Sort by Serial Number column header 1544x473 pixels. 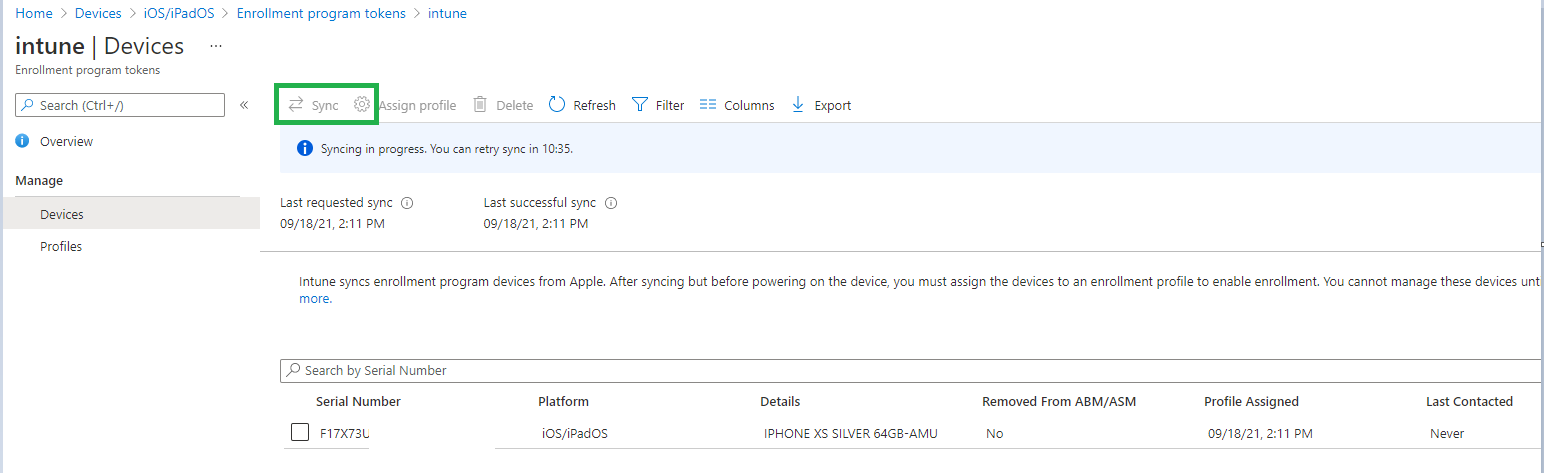pos(358,402)
